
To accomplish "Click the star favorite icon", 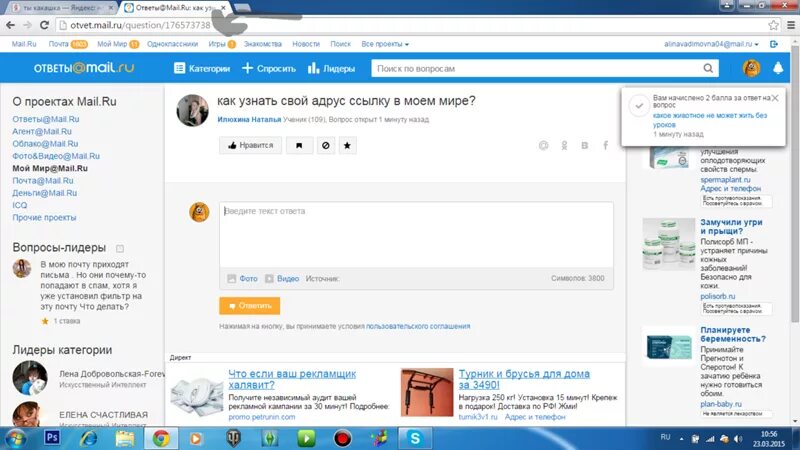I will (x=347, y=145).
